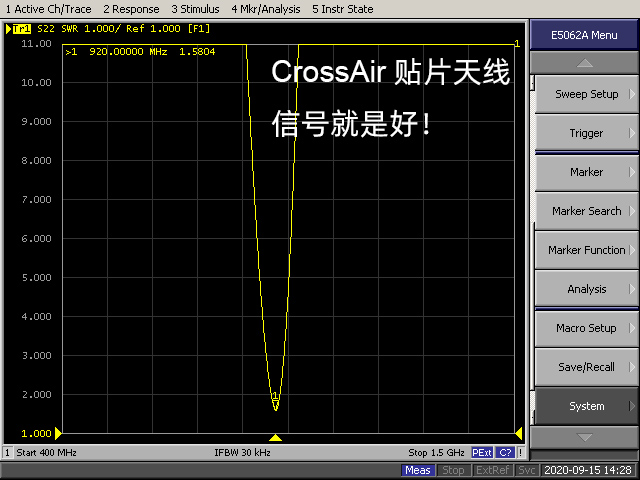
Task: Open the Analysis softkey menu
Action: pos(586,289)
